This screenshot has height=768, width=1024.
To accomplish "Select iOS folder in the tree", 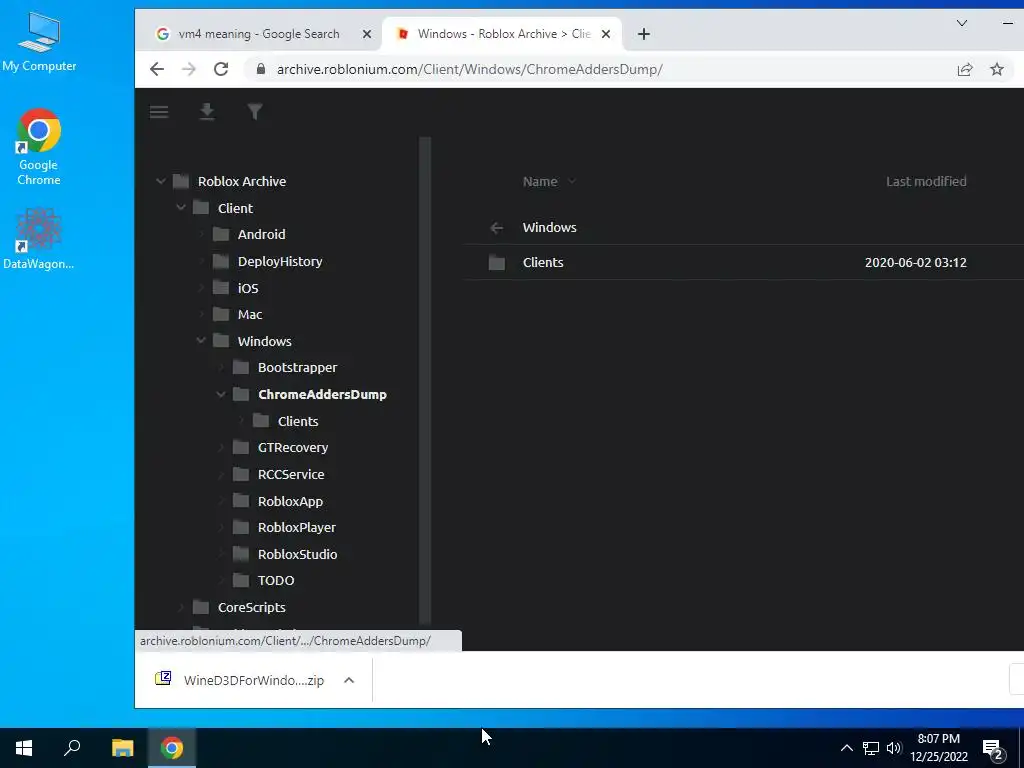I will 248,288.
